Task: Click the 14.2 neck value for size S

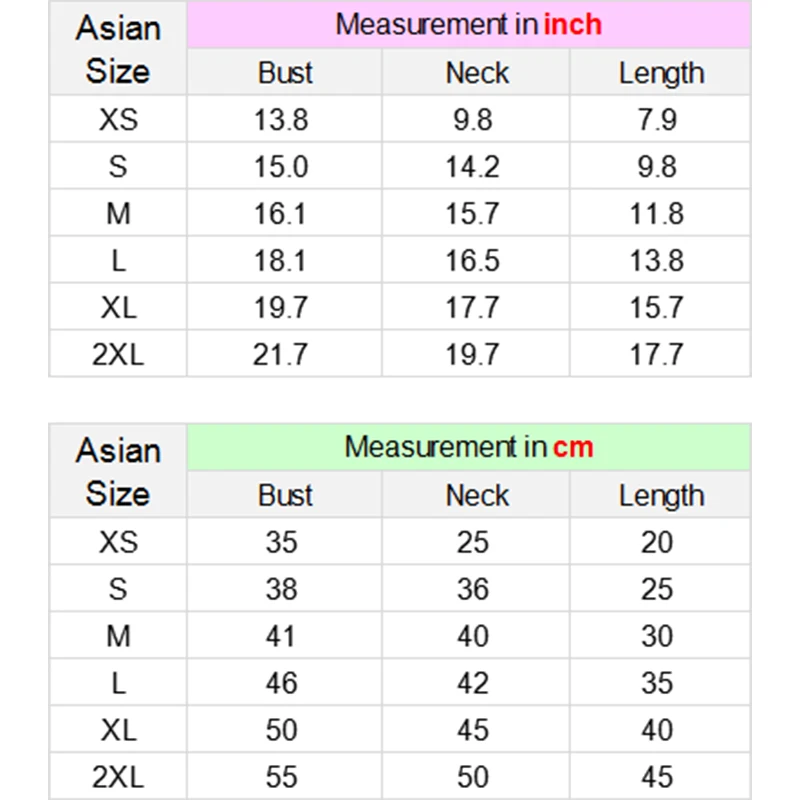Action: pyautogui.click(x=472, y=167)
